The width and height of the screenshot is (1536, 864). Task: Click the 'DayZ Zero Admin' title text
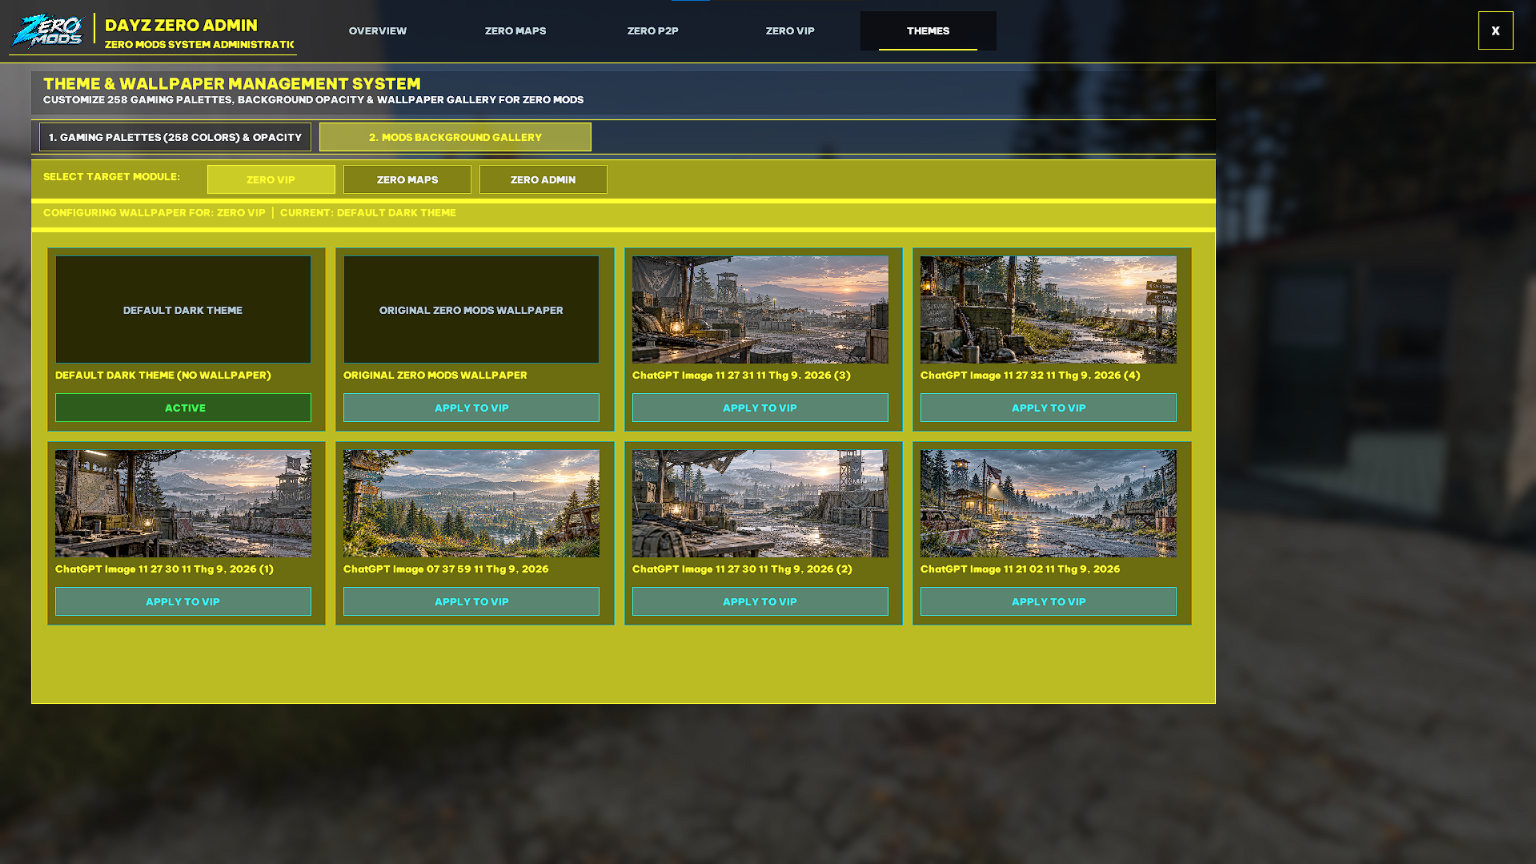(x=181, y=25)
